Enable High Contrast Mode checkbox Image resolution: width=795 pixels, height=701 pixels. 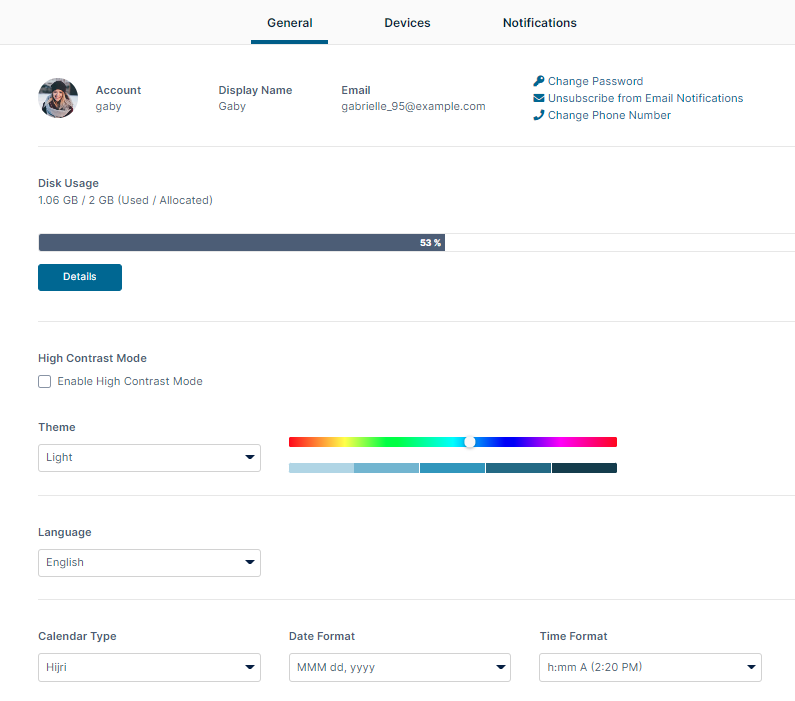[44, 381]
